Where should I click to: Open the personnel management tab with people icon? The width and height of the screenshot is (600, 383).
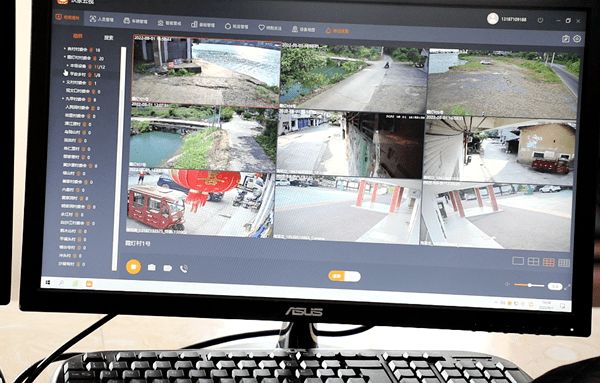[102, 19]
